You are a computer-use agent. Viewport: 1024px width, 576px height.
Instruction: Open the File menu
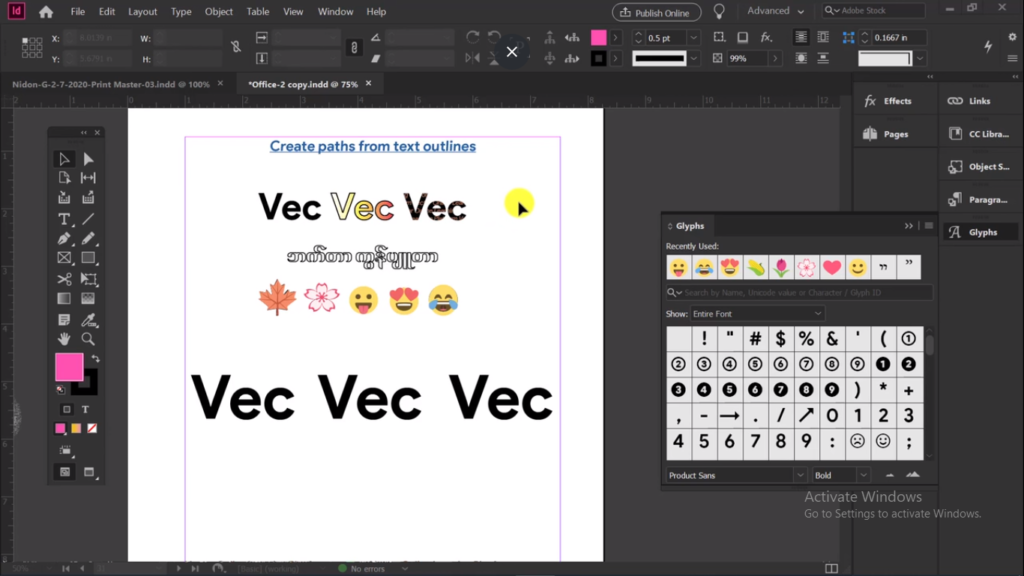tap(78, 12)
